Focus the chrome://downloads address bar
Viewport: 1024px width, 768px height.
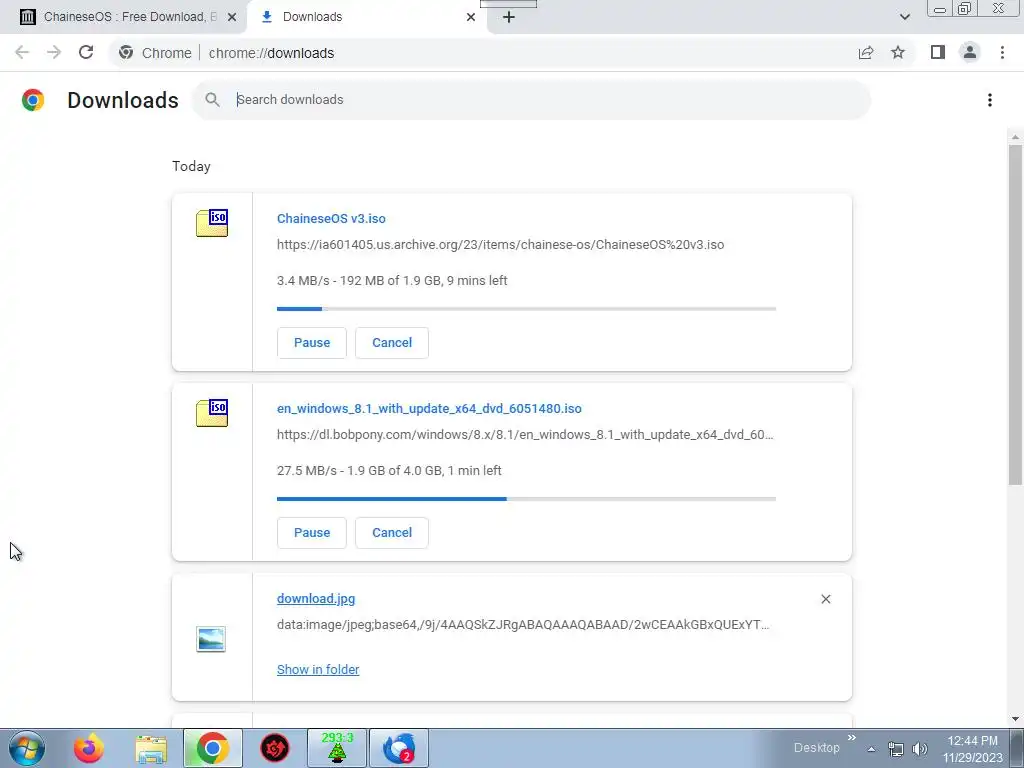click(x=271, y=53)
